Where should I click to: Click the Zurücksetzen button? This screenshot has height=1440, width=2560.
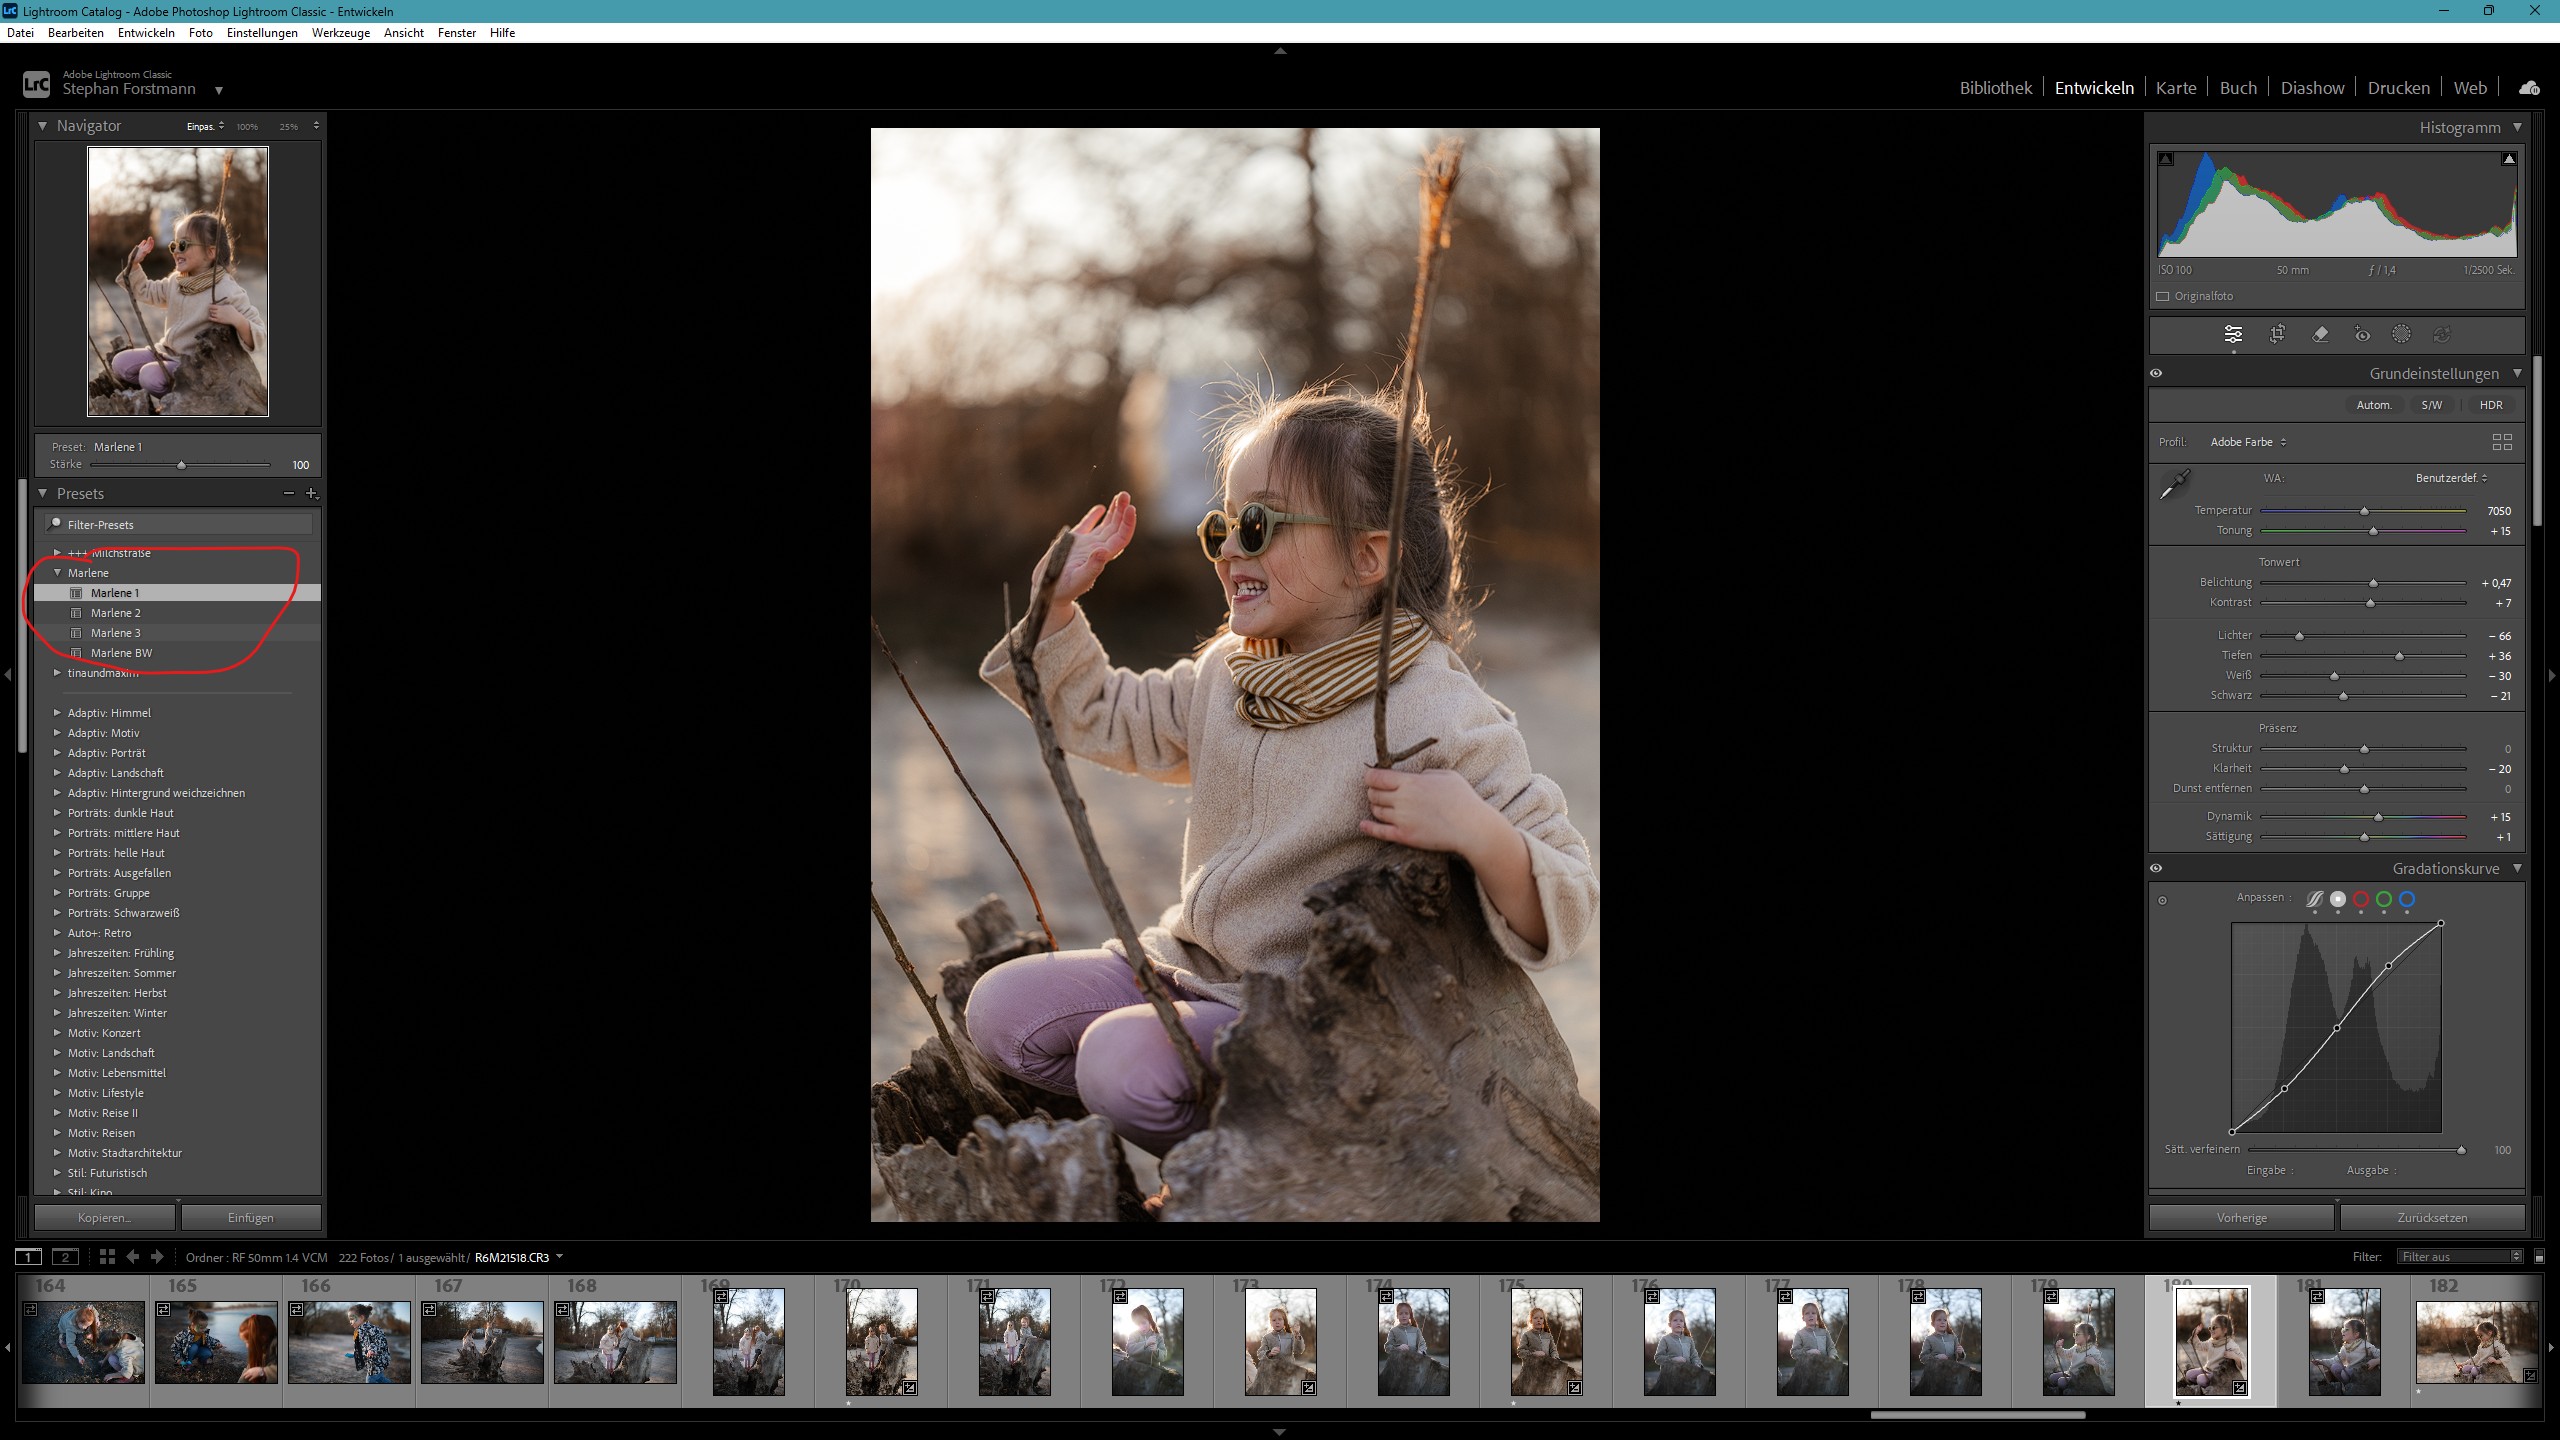tap(2432, 1218)
